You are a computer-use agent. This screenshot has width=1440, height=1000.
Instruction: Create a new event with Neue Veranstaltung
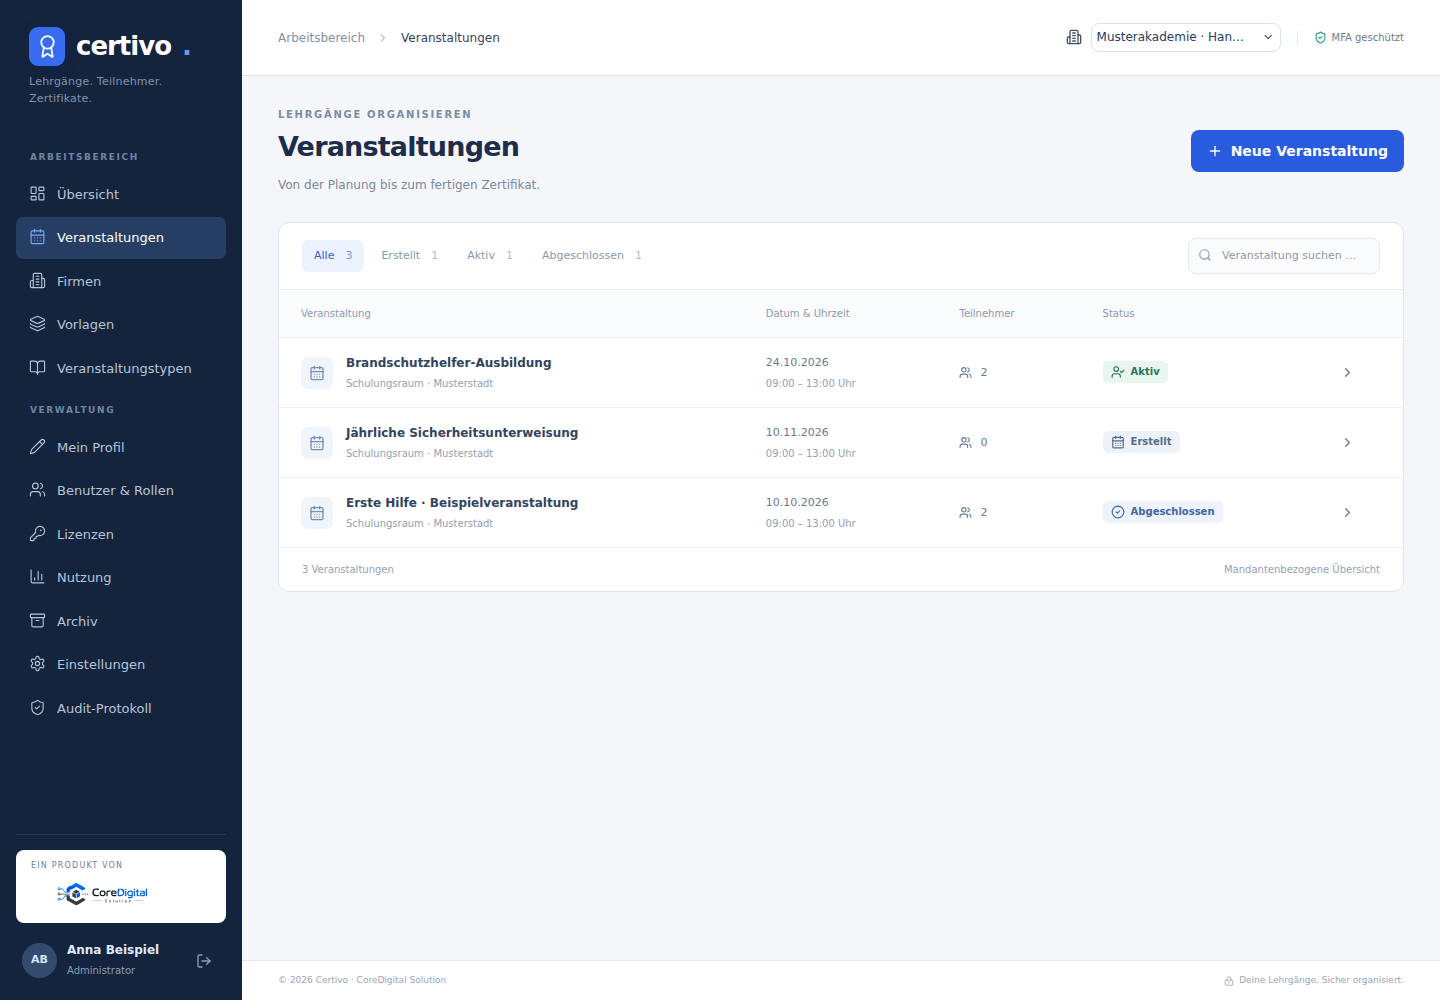point(1297,151)
